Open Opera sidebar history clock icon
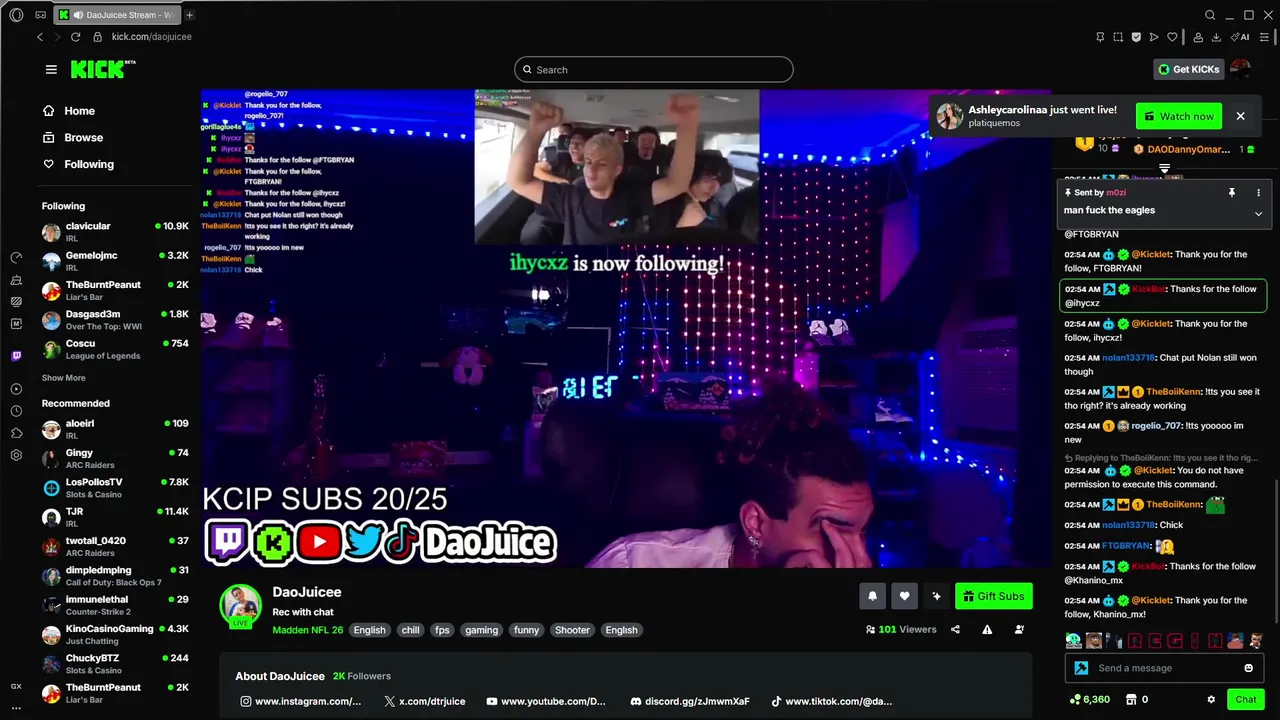This screenshot has width=1280, height=720. [16, 411]
